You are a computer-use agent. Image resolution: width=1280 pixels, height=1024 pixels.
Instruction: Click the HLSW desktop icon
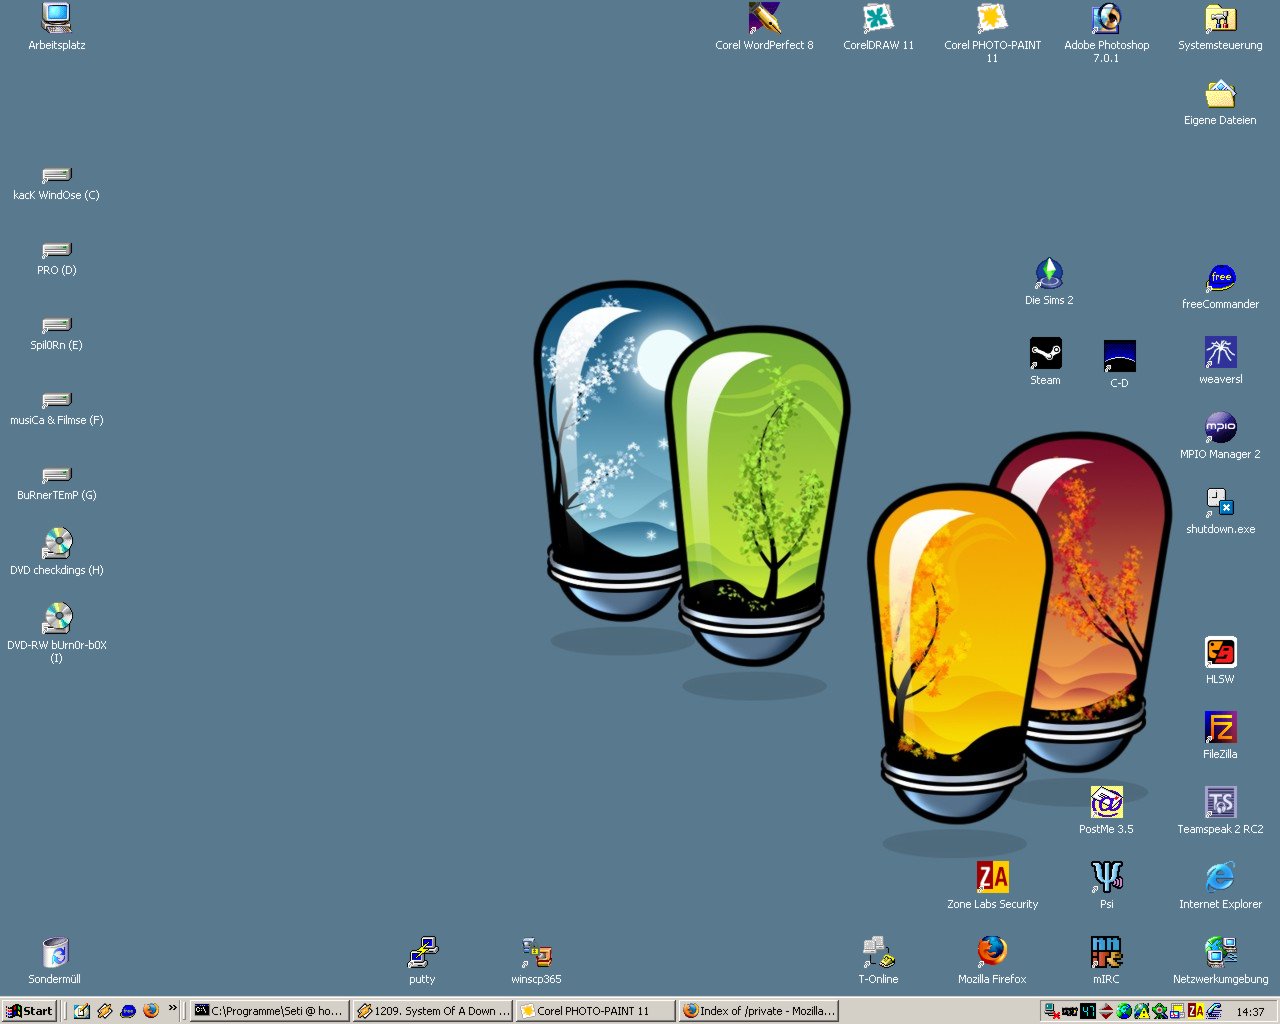click(1220, 654)
